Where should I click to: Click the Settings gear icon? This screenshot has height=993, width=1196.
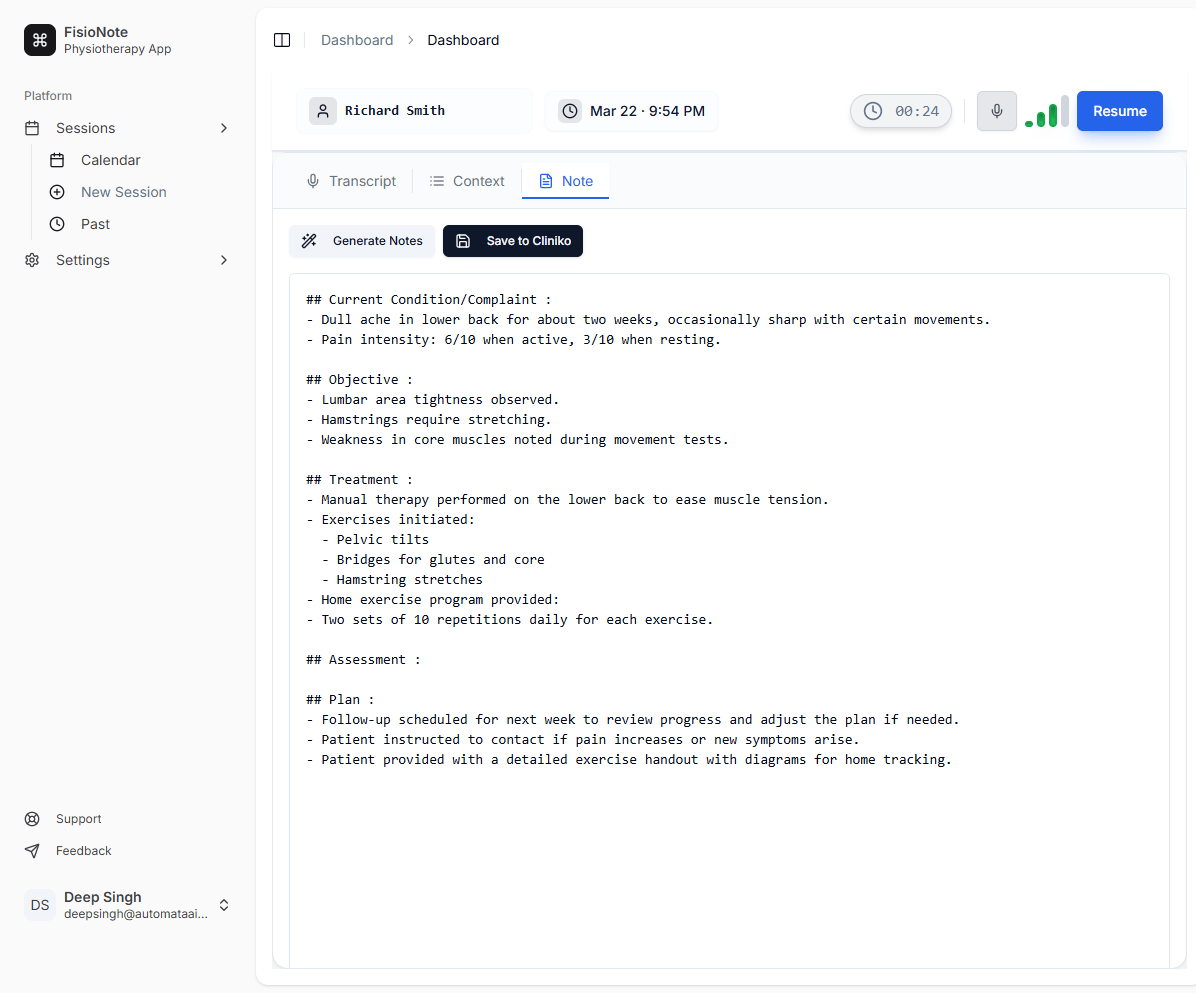coord(32,260)
